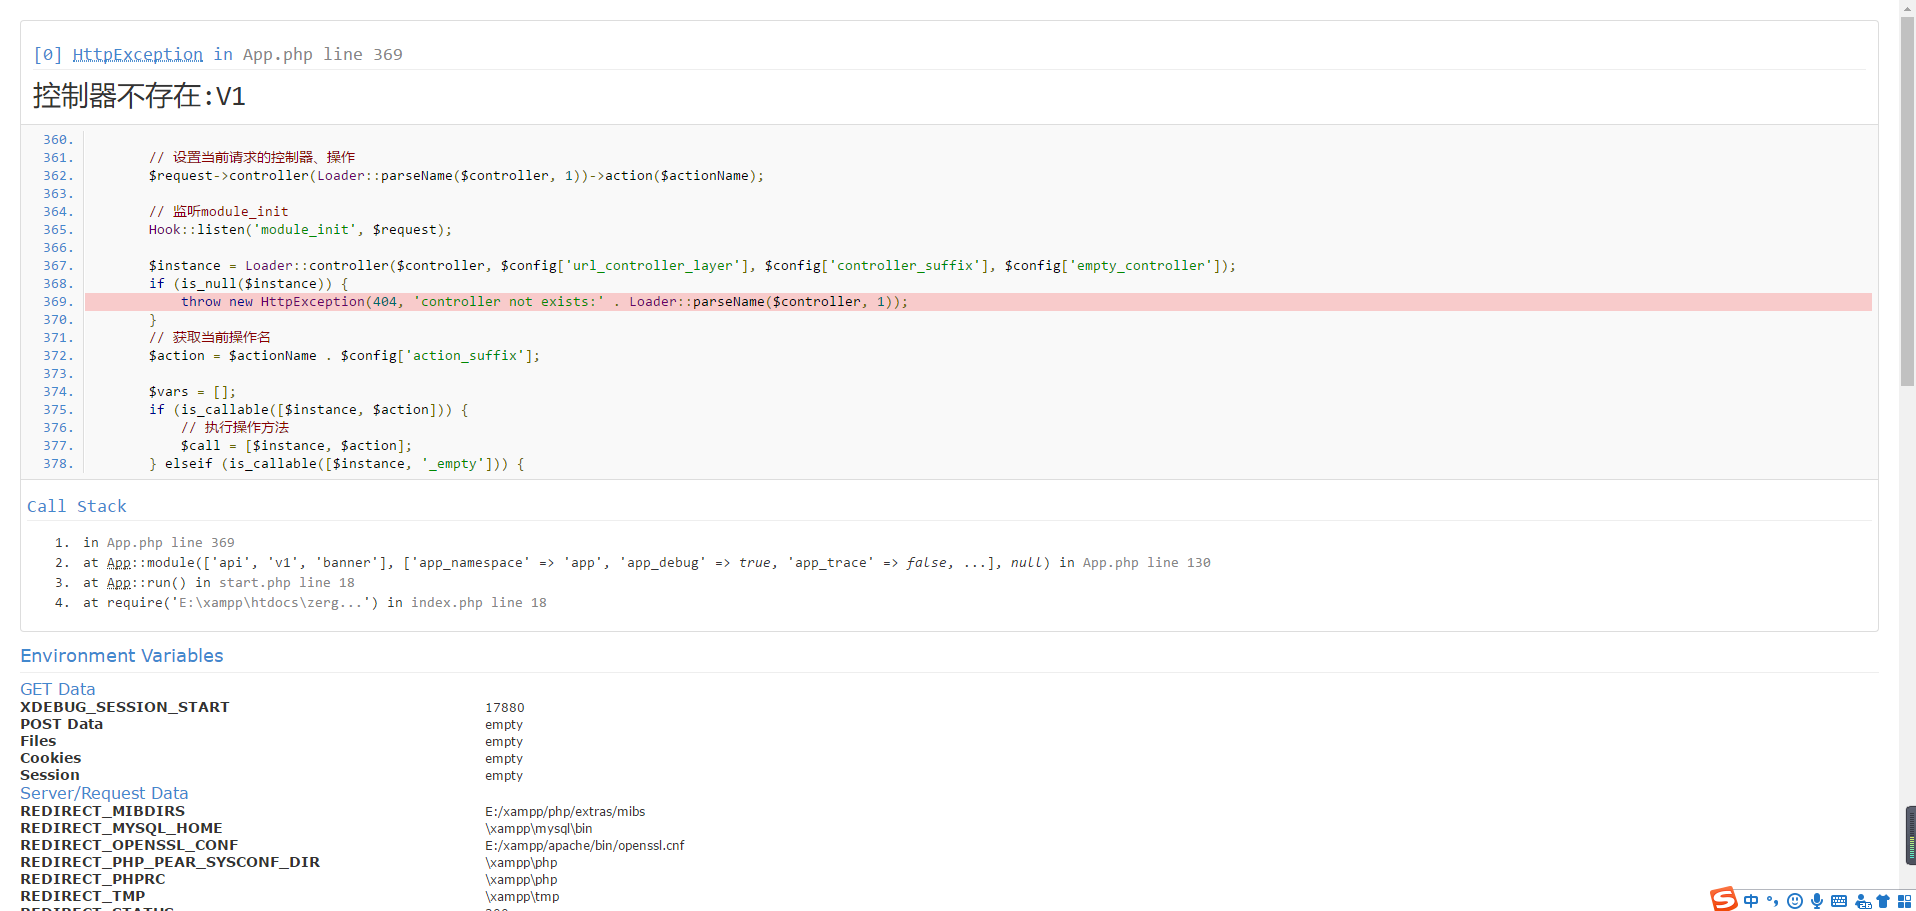The image size is (1916, 911).
Task: Click the error title 控制器不存在:V1
Action: (x=139, y=96)
